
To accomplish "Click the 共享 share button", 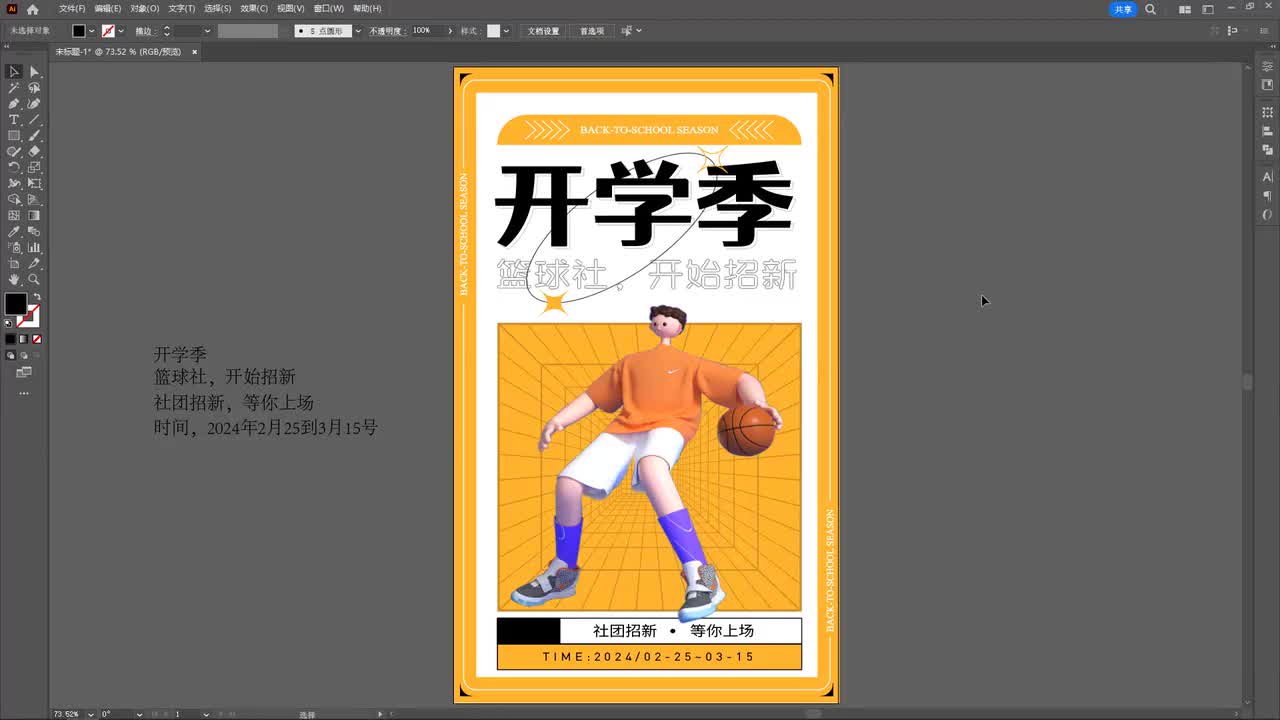I will click(x=1124, y=9).
